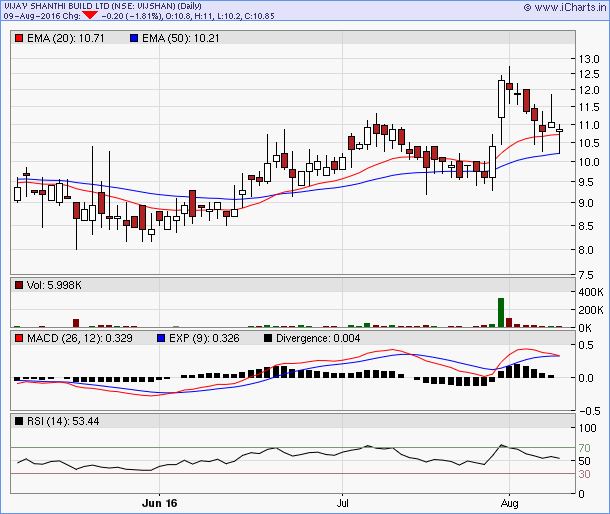The height and width of the screenshot is (514, 610).
Task: Click the 'EMA (50): 10.21' label
Action: [181, 39]
